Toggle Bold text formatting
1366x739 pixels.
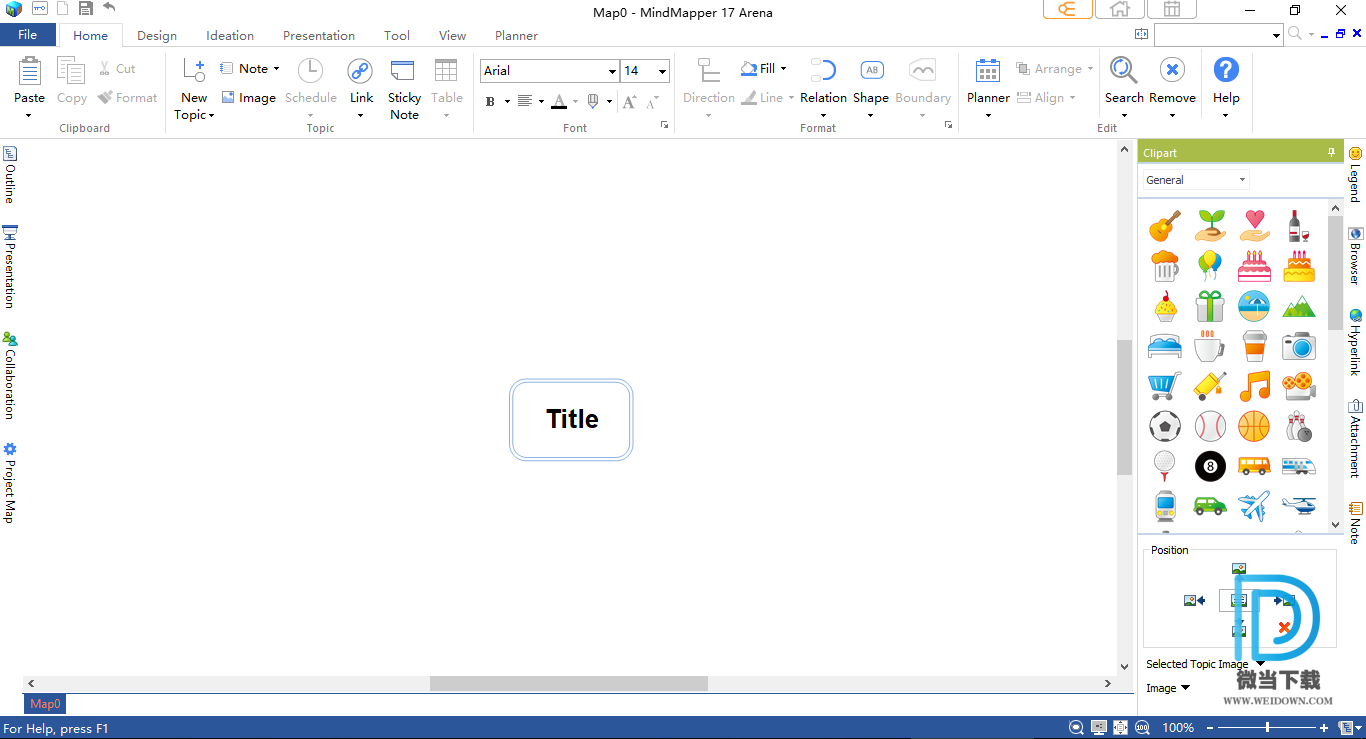click(490, 101)
